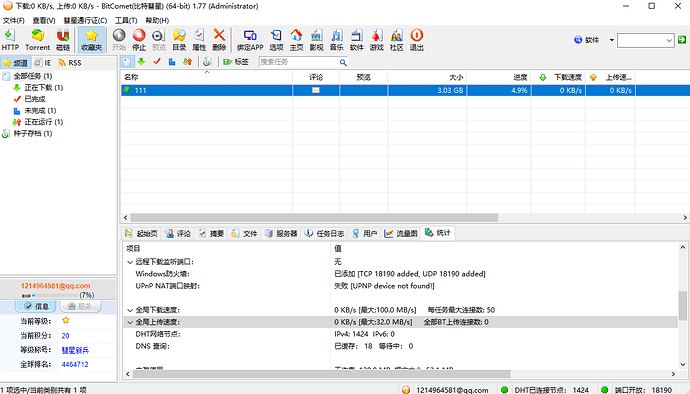Open the top-right search combo box
The image size is (690, 394).
tap(646, 40)
